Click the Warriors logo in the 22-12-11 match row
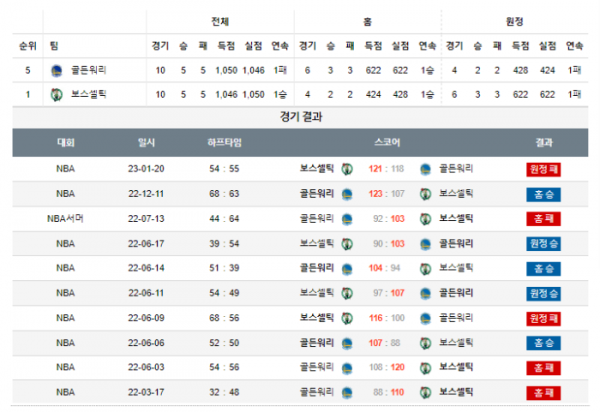 point(347,194)
